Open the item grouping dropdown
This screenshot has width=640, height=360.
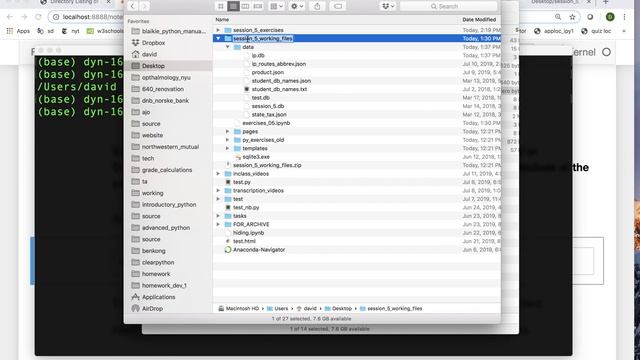(x=276, y=6)
